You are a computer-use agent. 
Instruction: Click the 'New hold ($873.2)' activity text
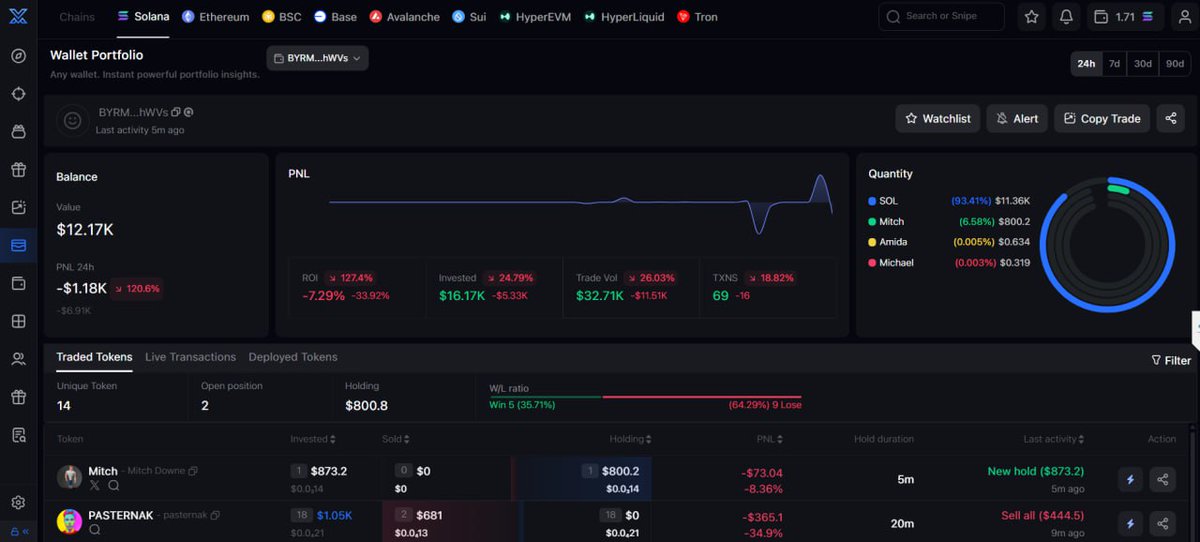(1035, 471)
